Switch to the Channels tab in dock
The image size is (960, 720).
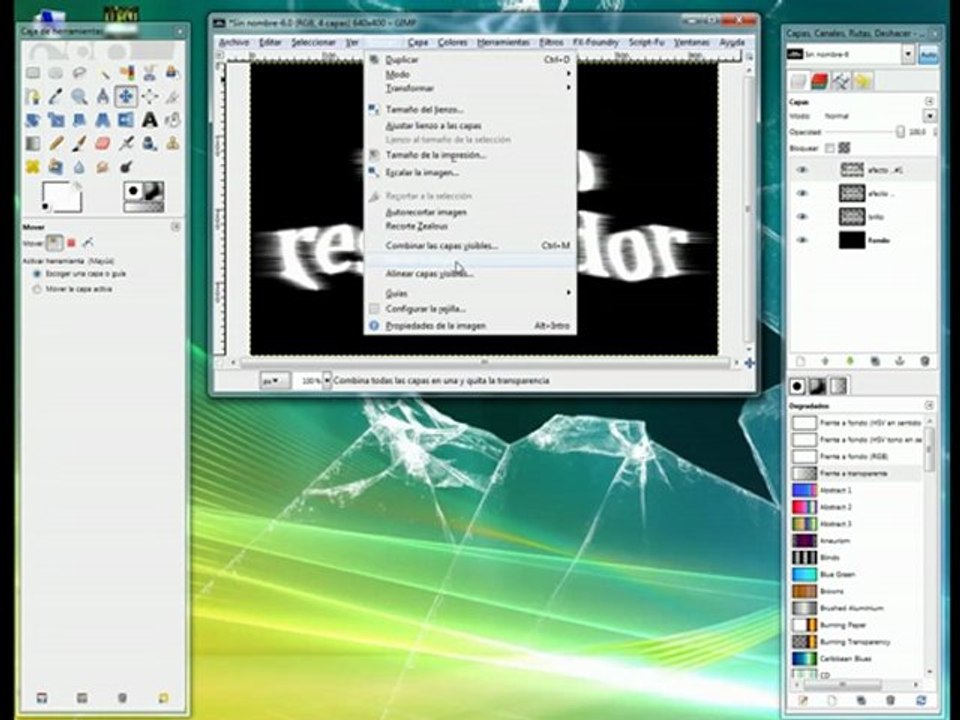click(819, 81)
